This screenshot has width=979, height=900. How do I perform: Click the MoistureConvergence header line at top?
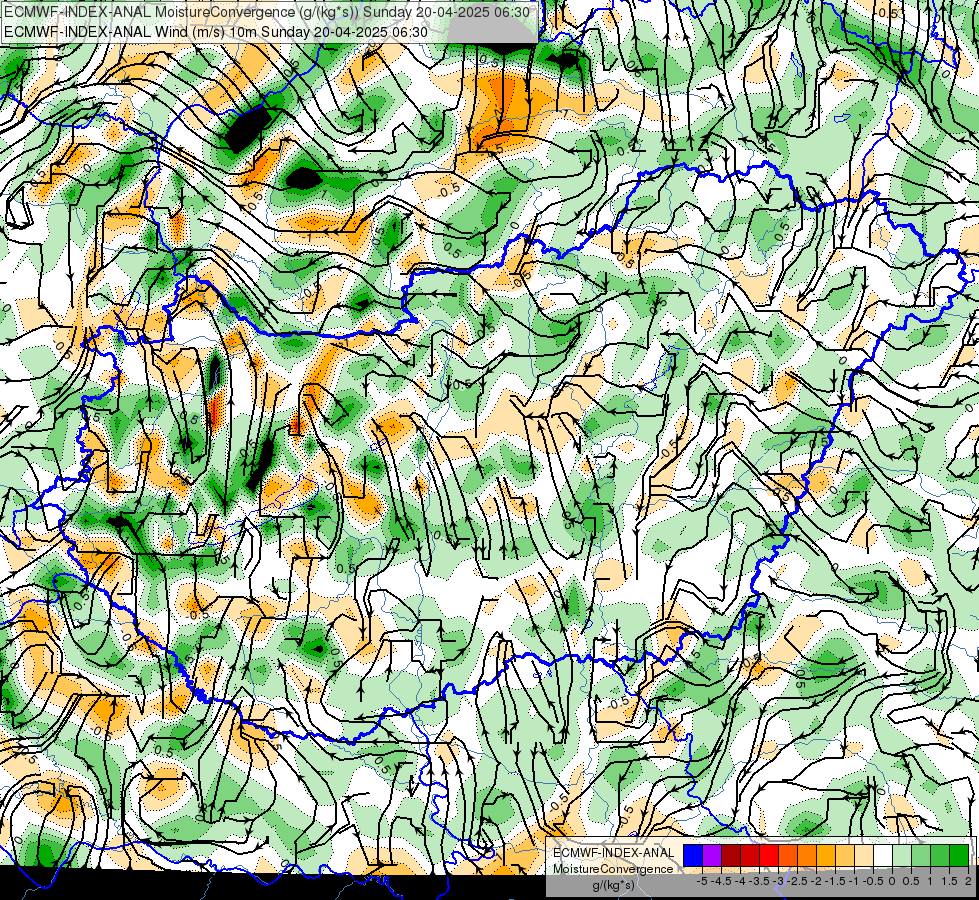pos(267,12)
